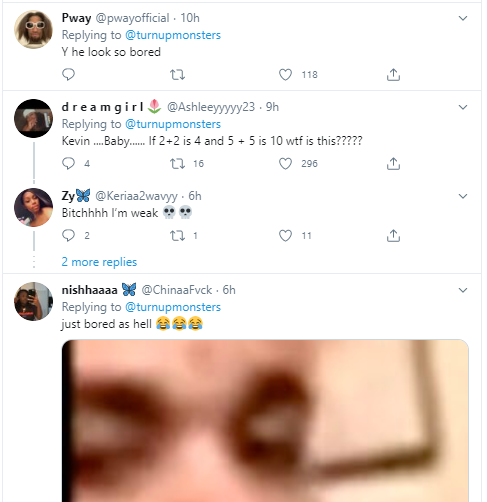
Task: Retweet Pway's 'Y he look so bored' tweet
Action: [177, 75]
